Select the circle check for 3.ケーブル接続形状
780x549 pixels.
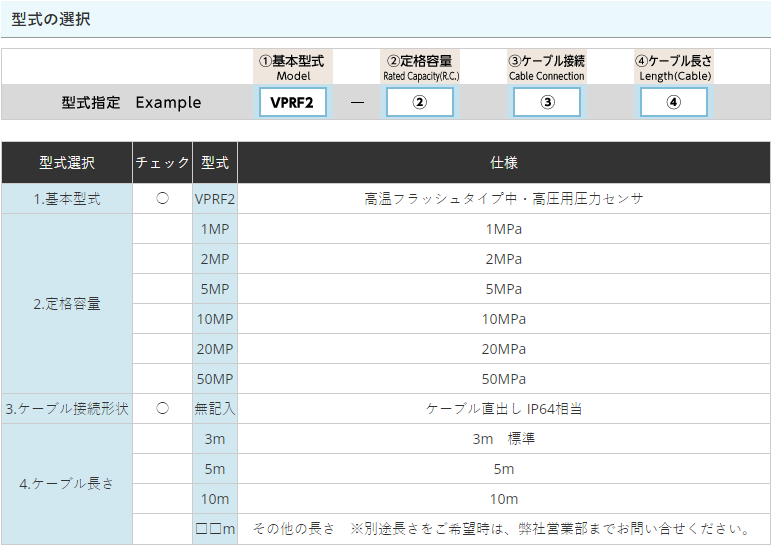162,409
